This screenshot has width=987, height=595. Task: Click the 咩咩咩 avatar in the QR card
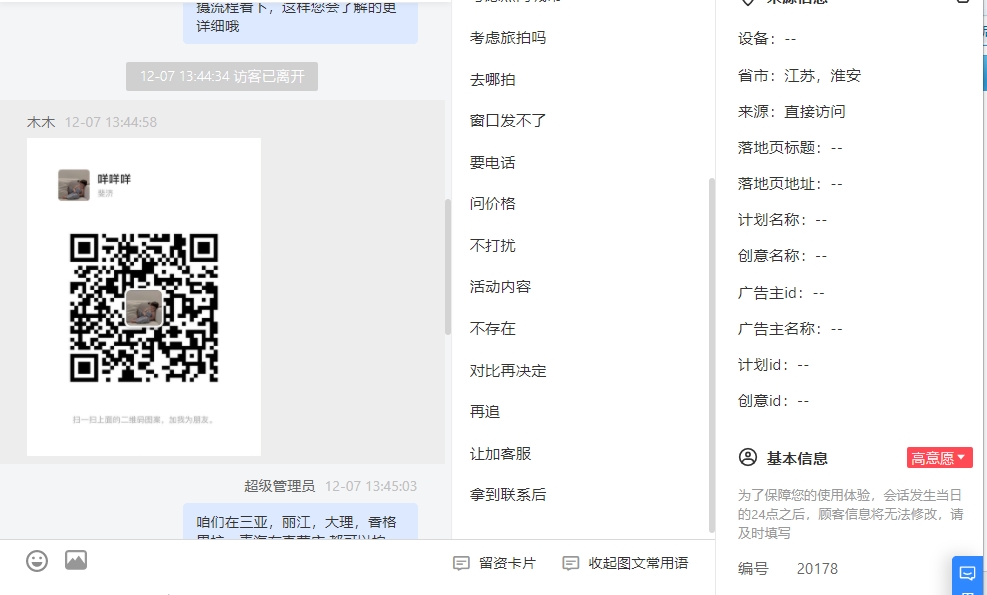74,184
